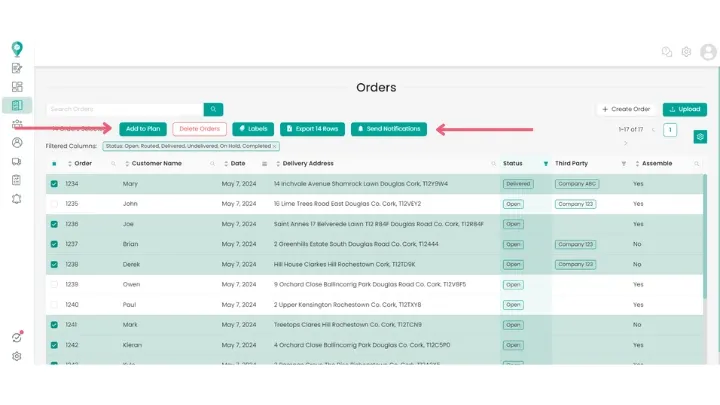This screenshot has height=405, width=720.
Task: Open settings gear at sidebar bottom
Action: click(17, 356)
